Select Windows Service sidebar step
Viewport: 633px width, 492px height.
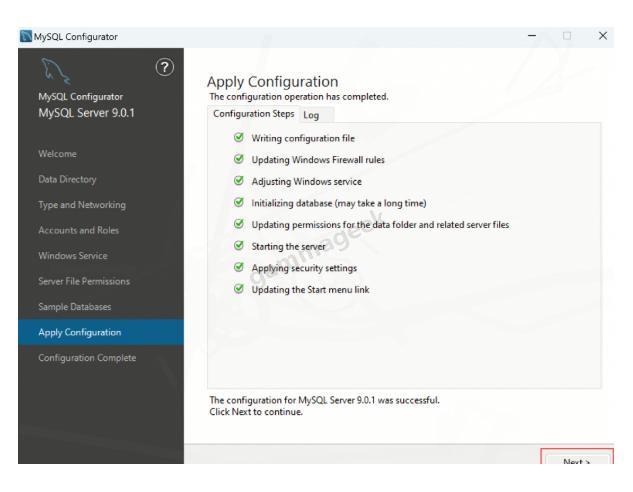(x=73, y=256)
